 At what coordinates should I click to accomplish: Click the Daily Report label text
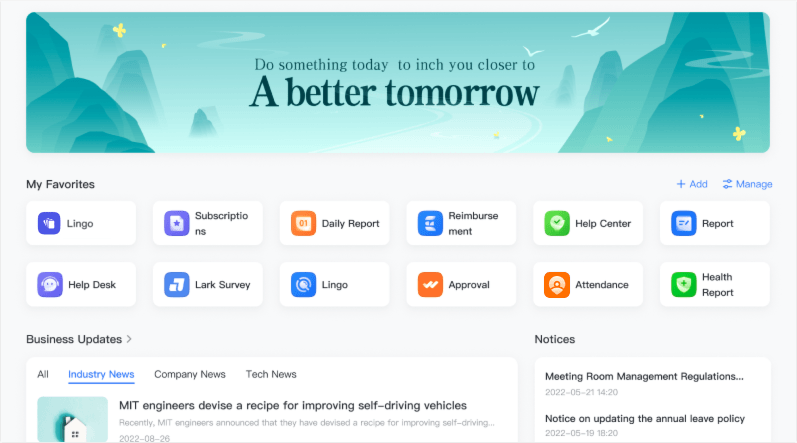click(350, 224)
